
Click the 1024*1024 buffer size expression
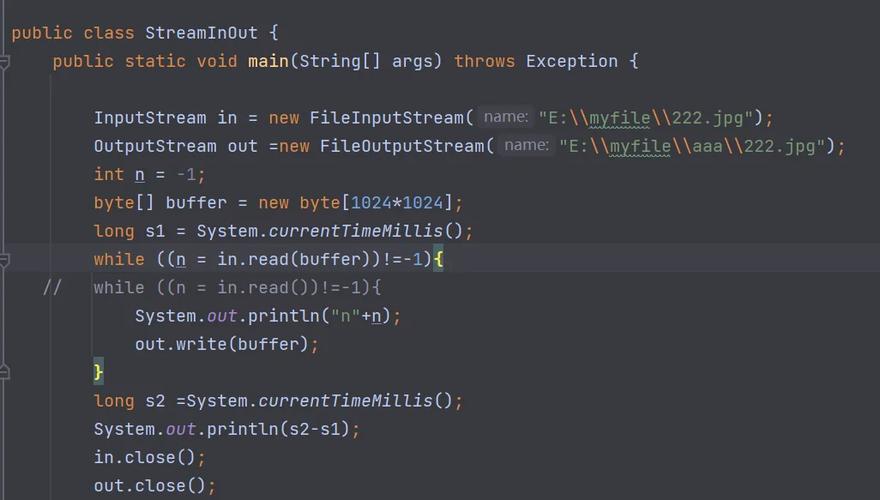[400, 203]
